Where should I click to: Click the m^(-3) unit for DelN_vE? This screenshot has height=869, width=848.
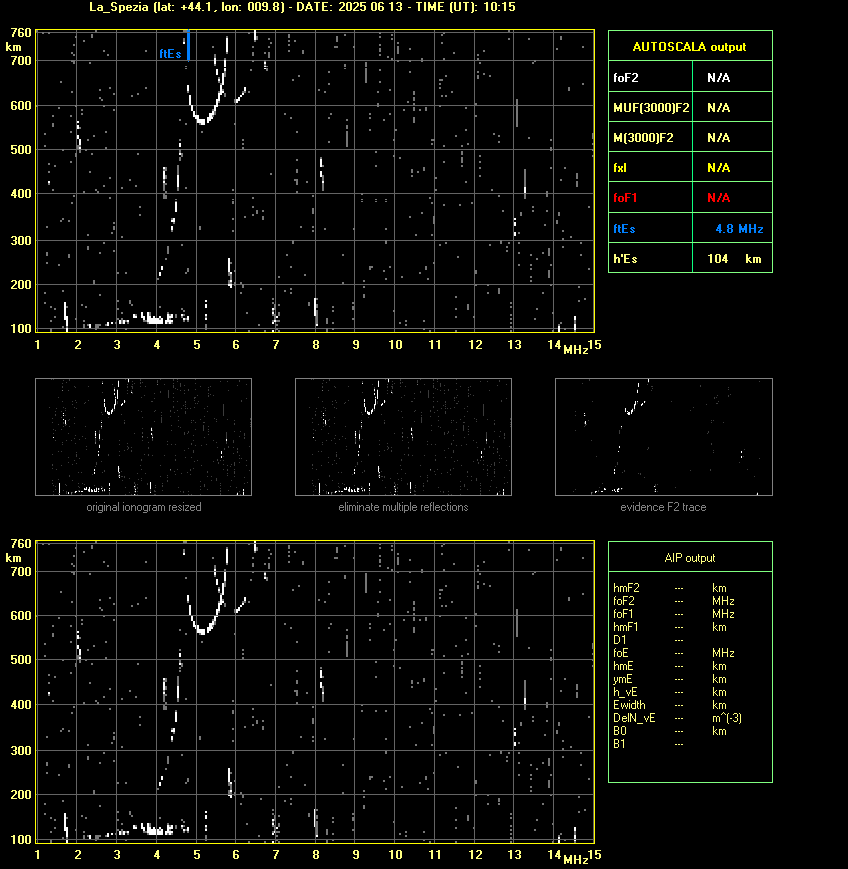click(x=727, y=718)
